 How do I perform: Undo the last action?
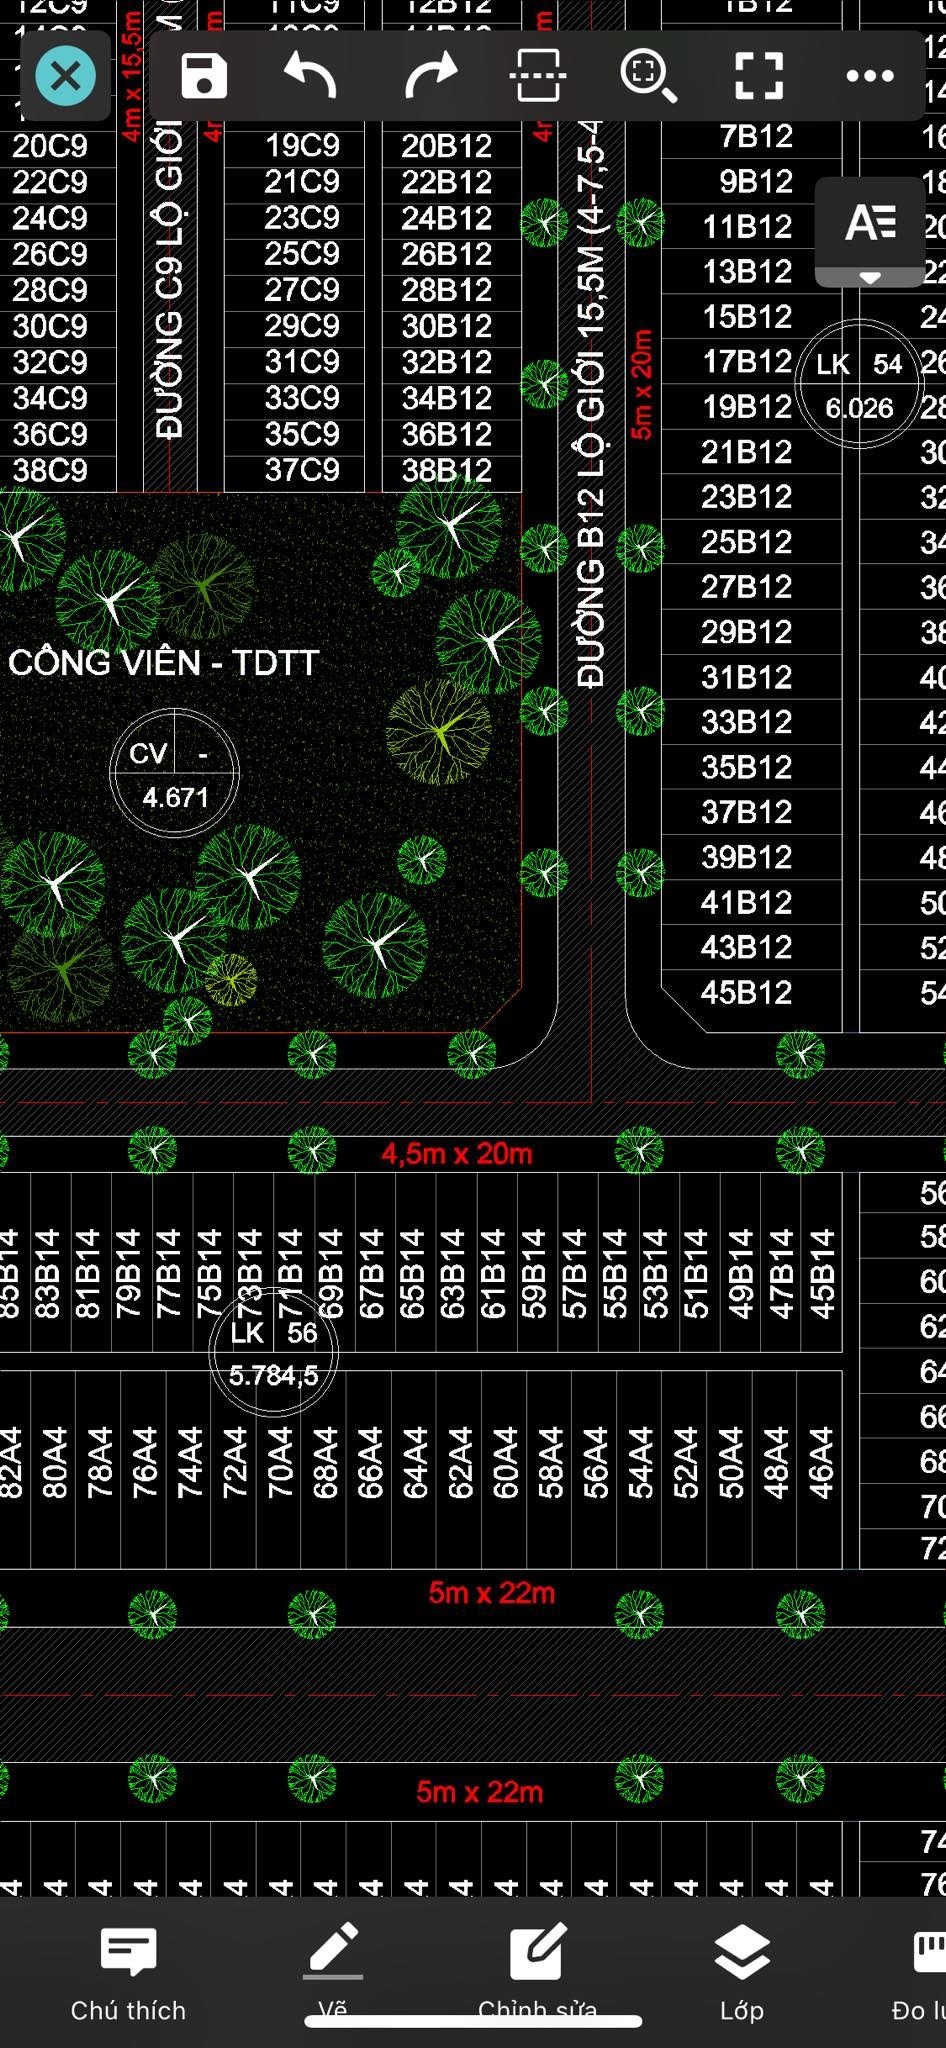coord(310,76)
